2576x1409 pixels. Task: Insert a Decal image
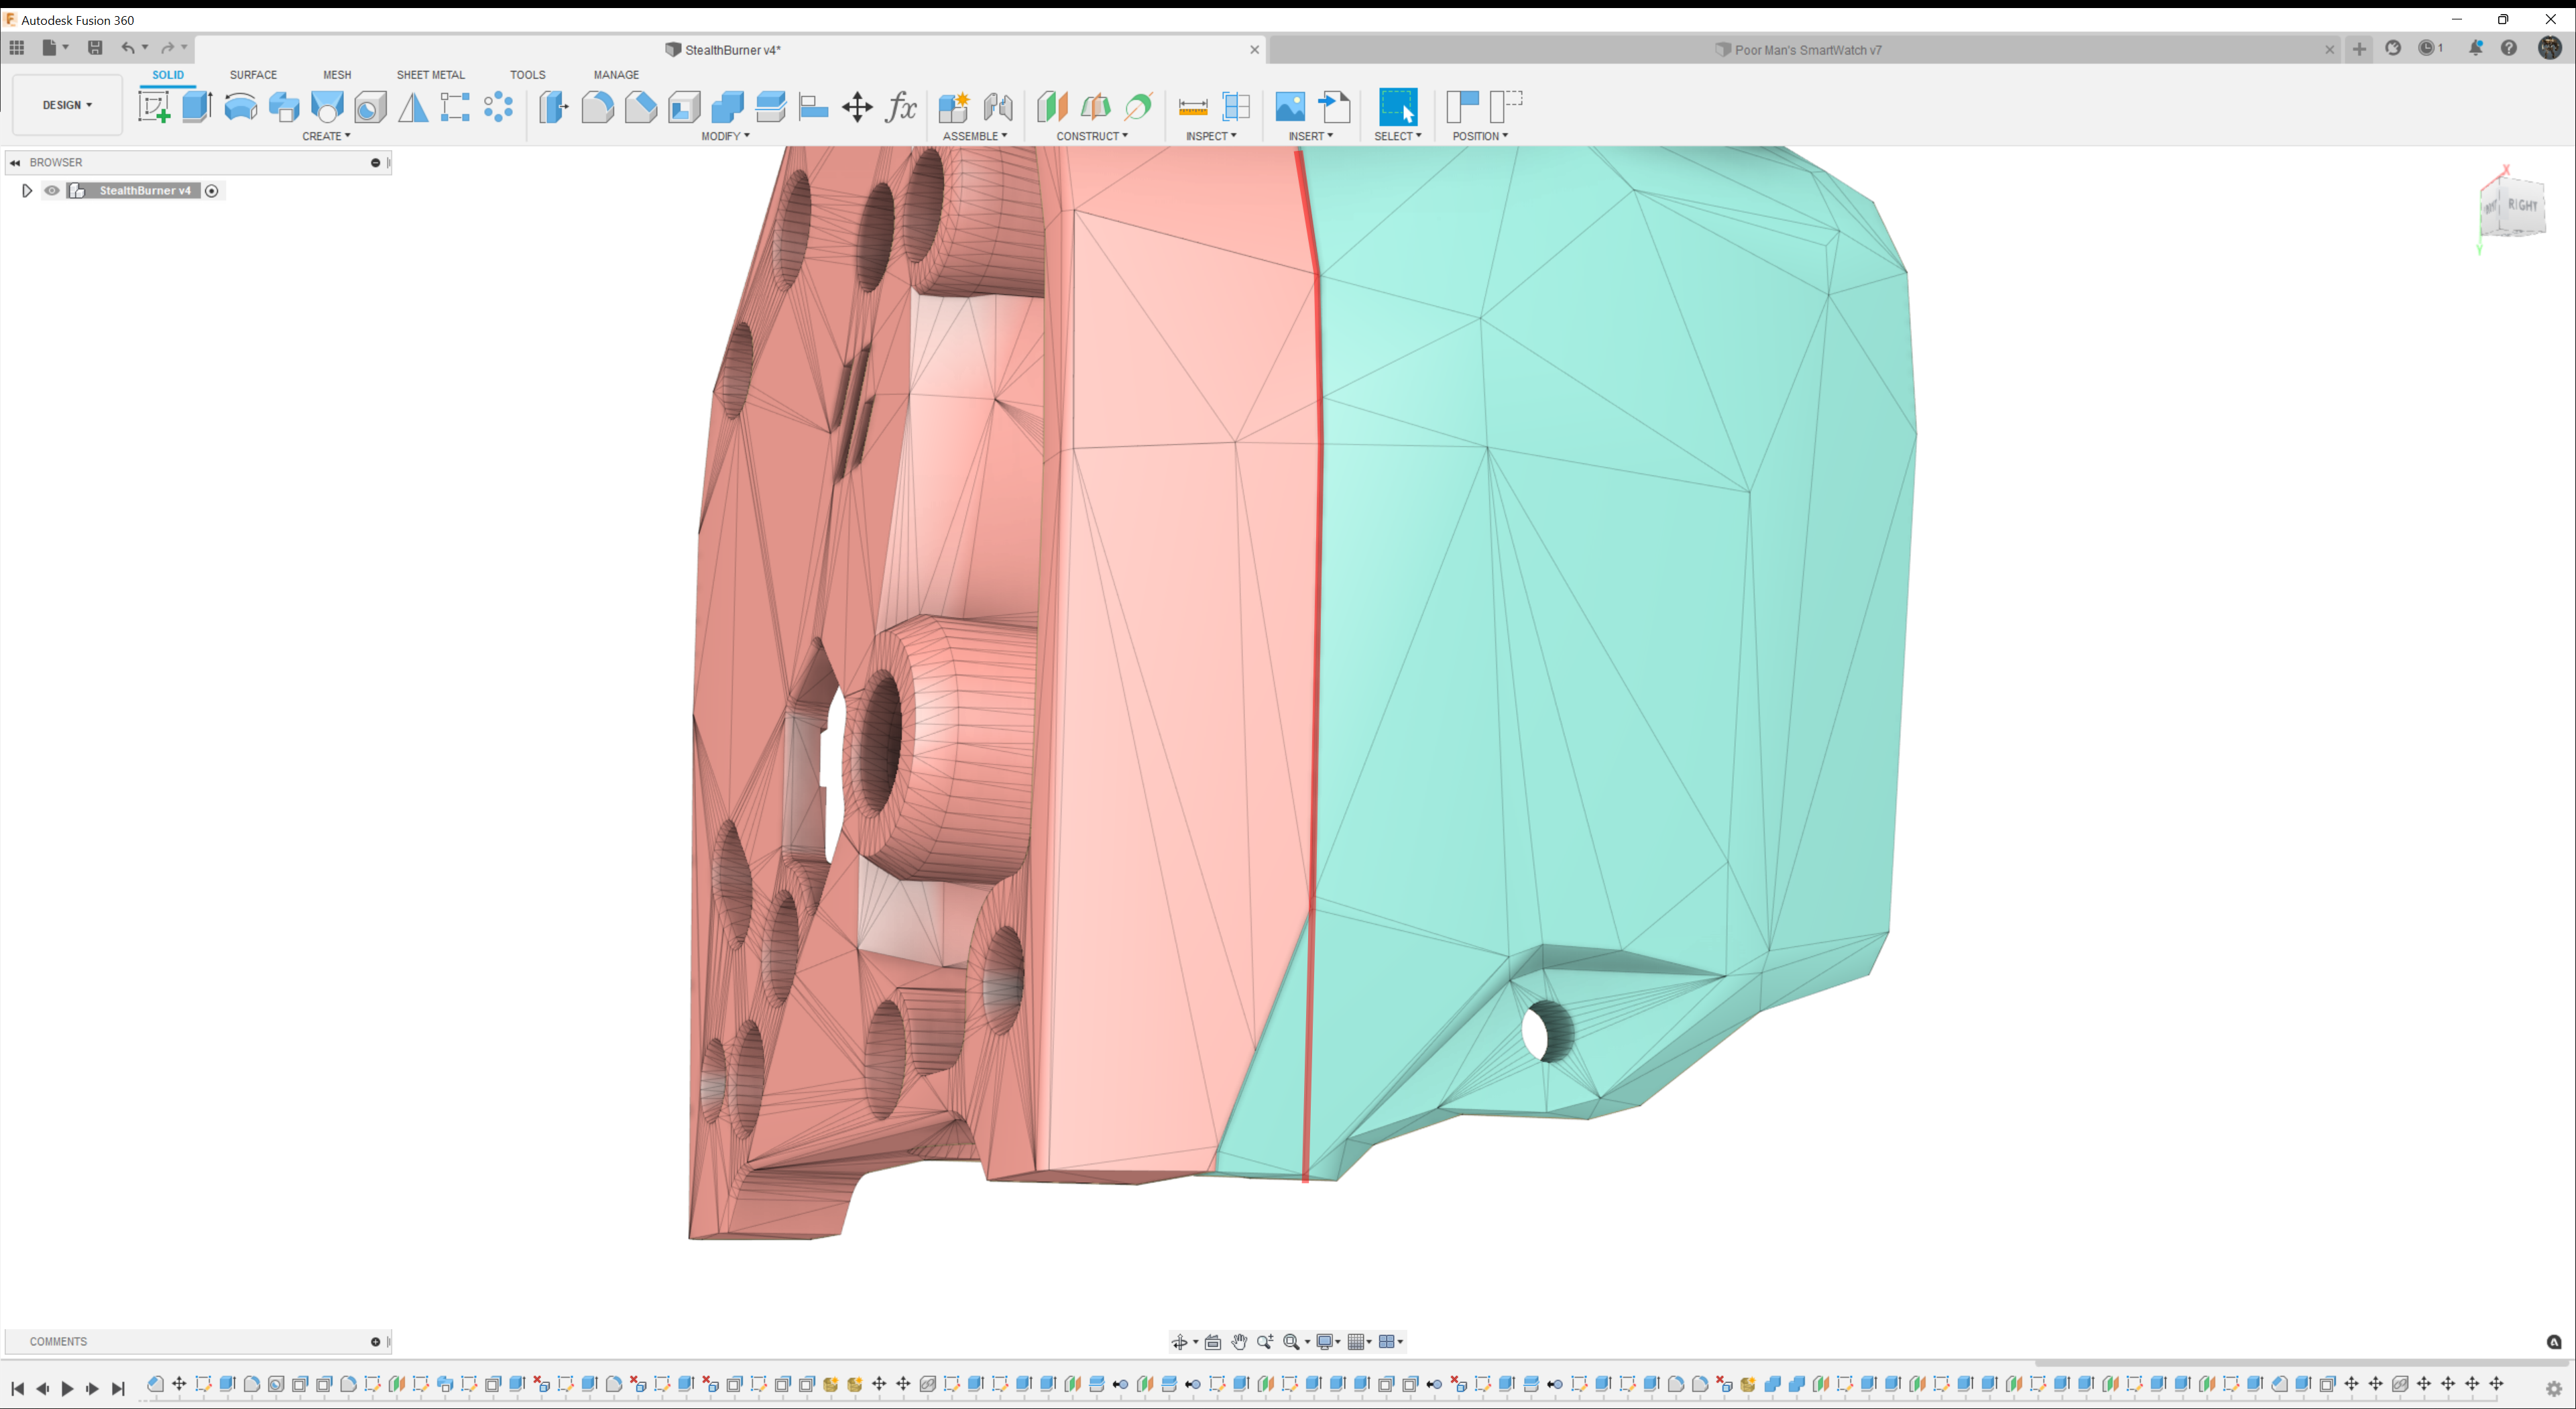pos(1290,106)
